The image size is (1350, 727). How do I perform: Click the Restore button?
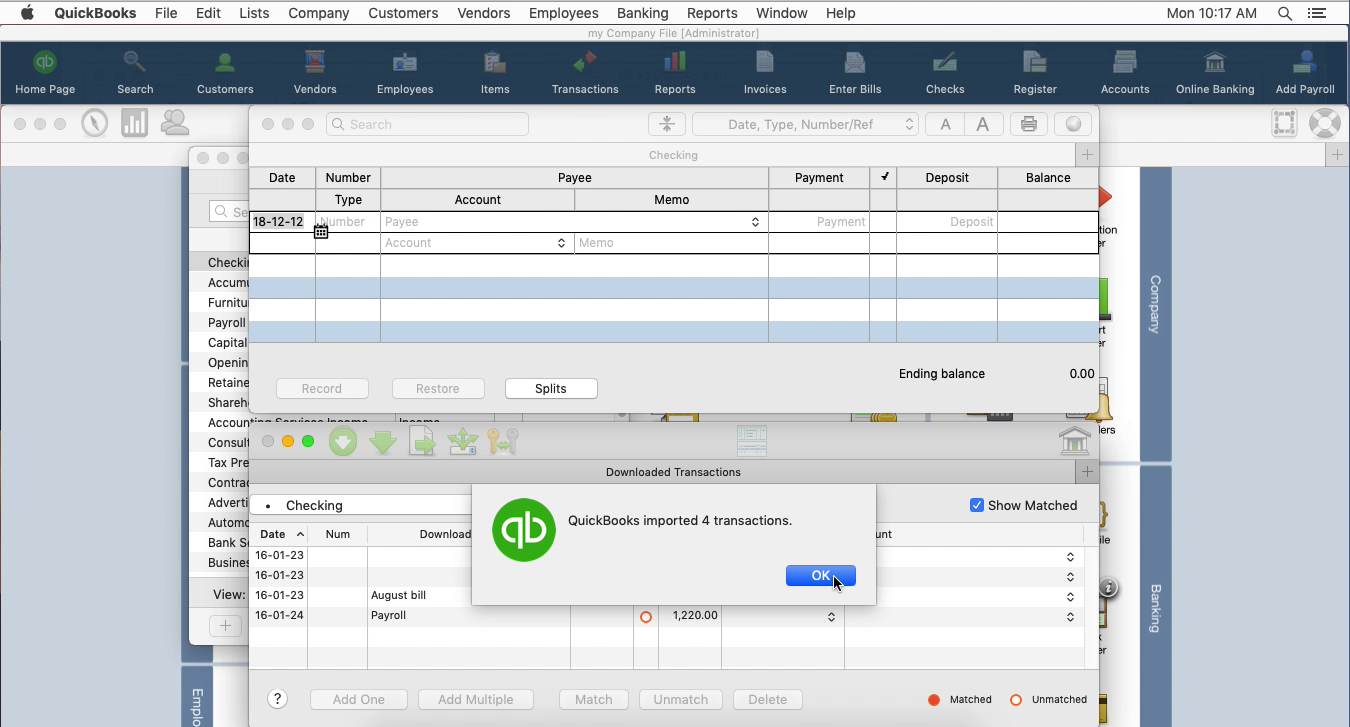pos(438,389)
